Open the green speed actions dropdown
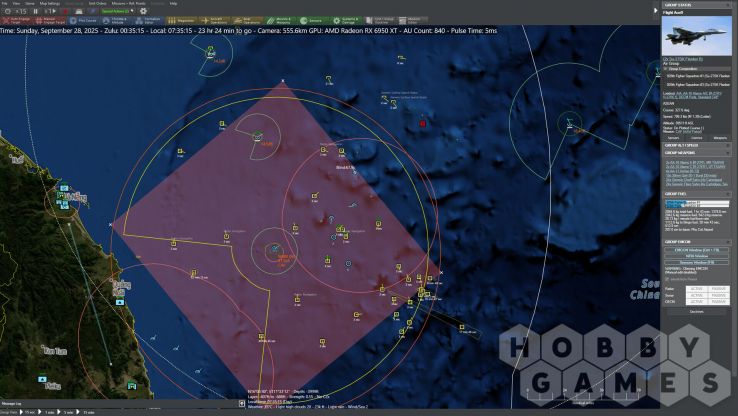Screen dimensions: 738x416 tap(117, 11)
